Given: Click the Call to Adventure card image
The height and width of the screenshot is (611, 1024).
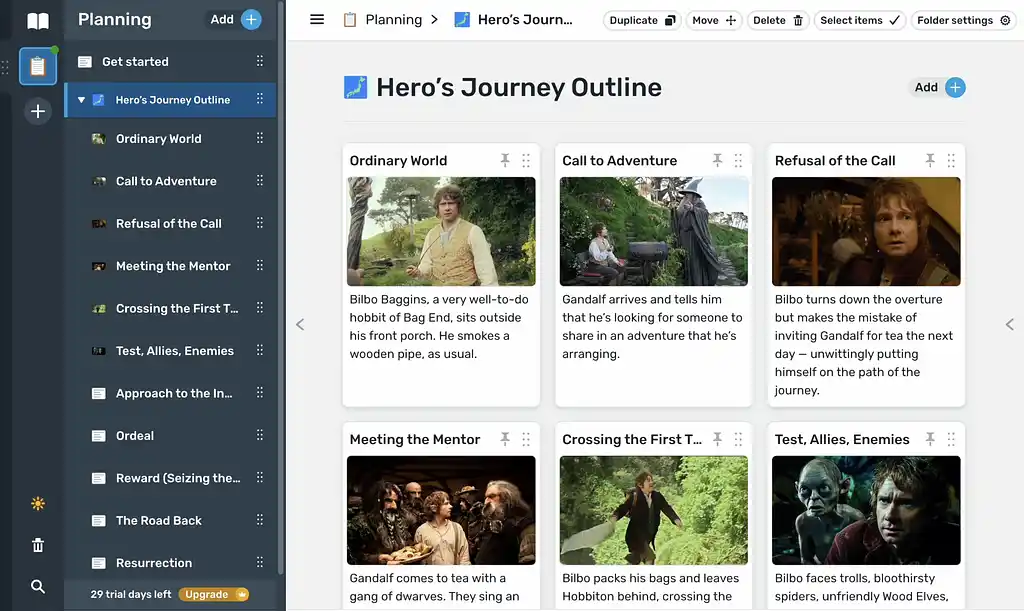Looking at the screenshot, I should (654, 232).
